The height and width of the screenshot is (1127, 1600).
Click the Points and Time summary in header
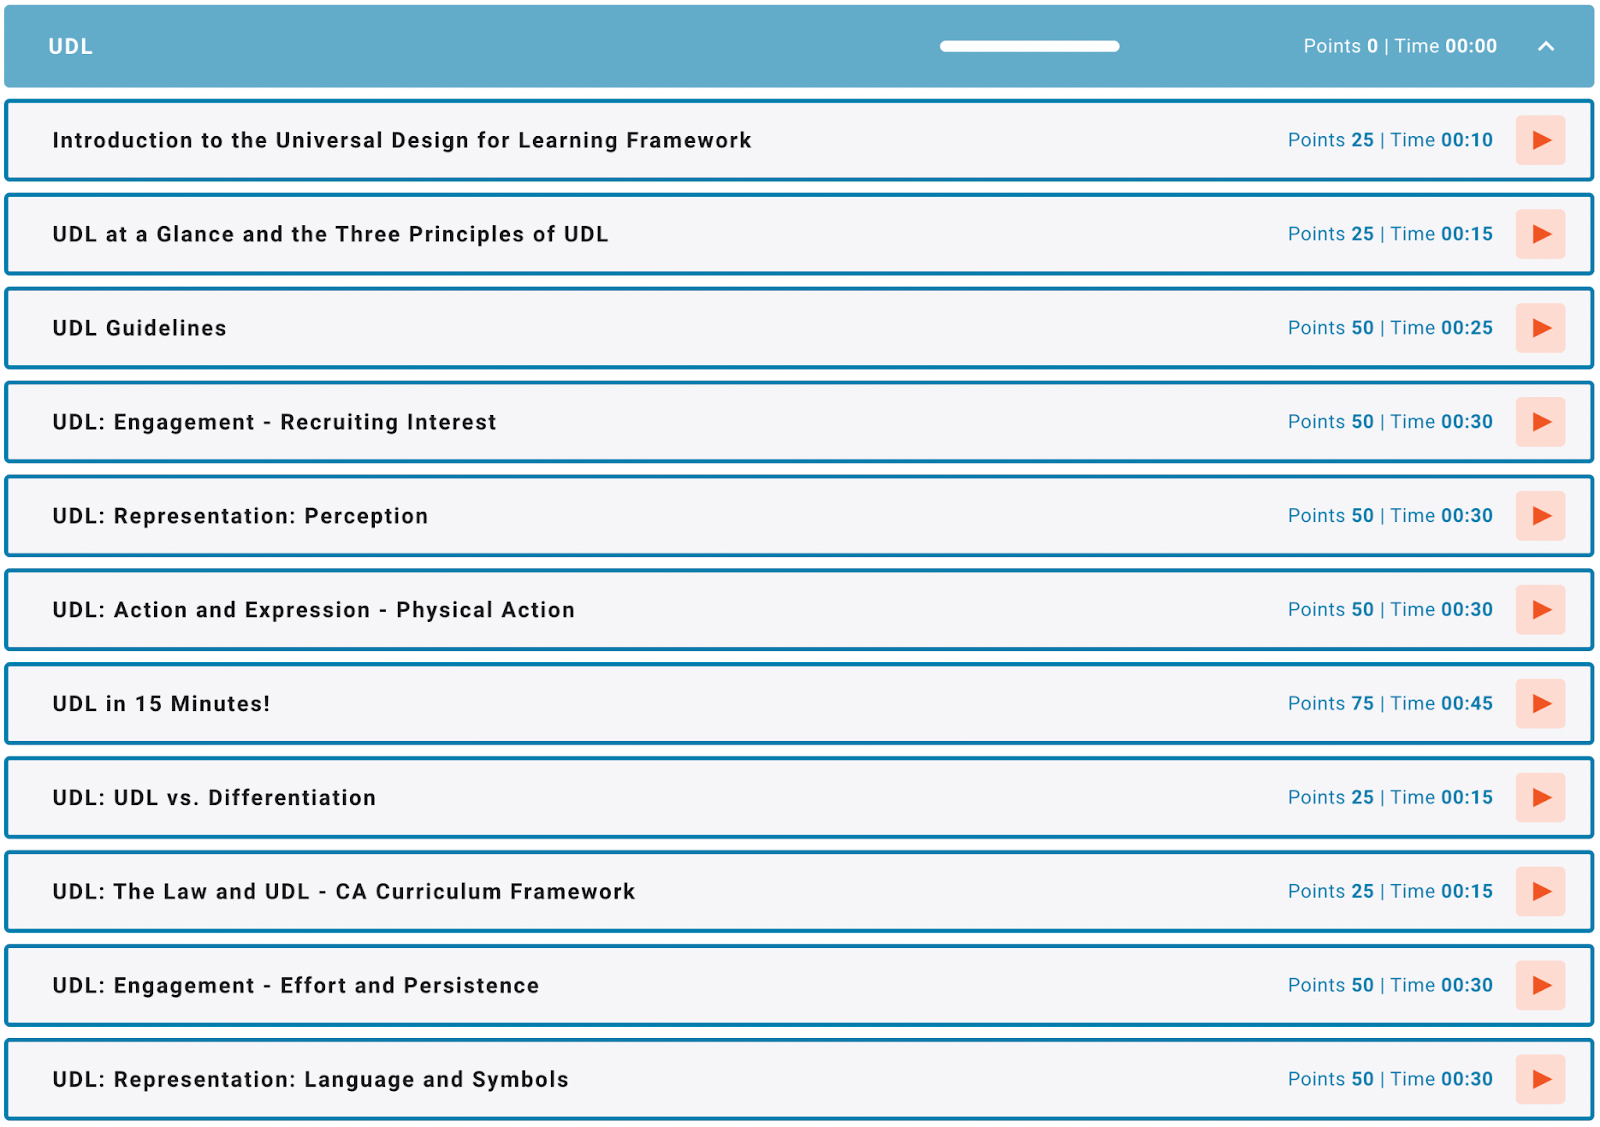pyautogui.click(x=1399, y=46)
